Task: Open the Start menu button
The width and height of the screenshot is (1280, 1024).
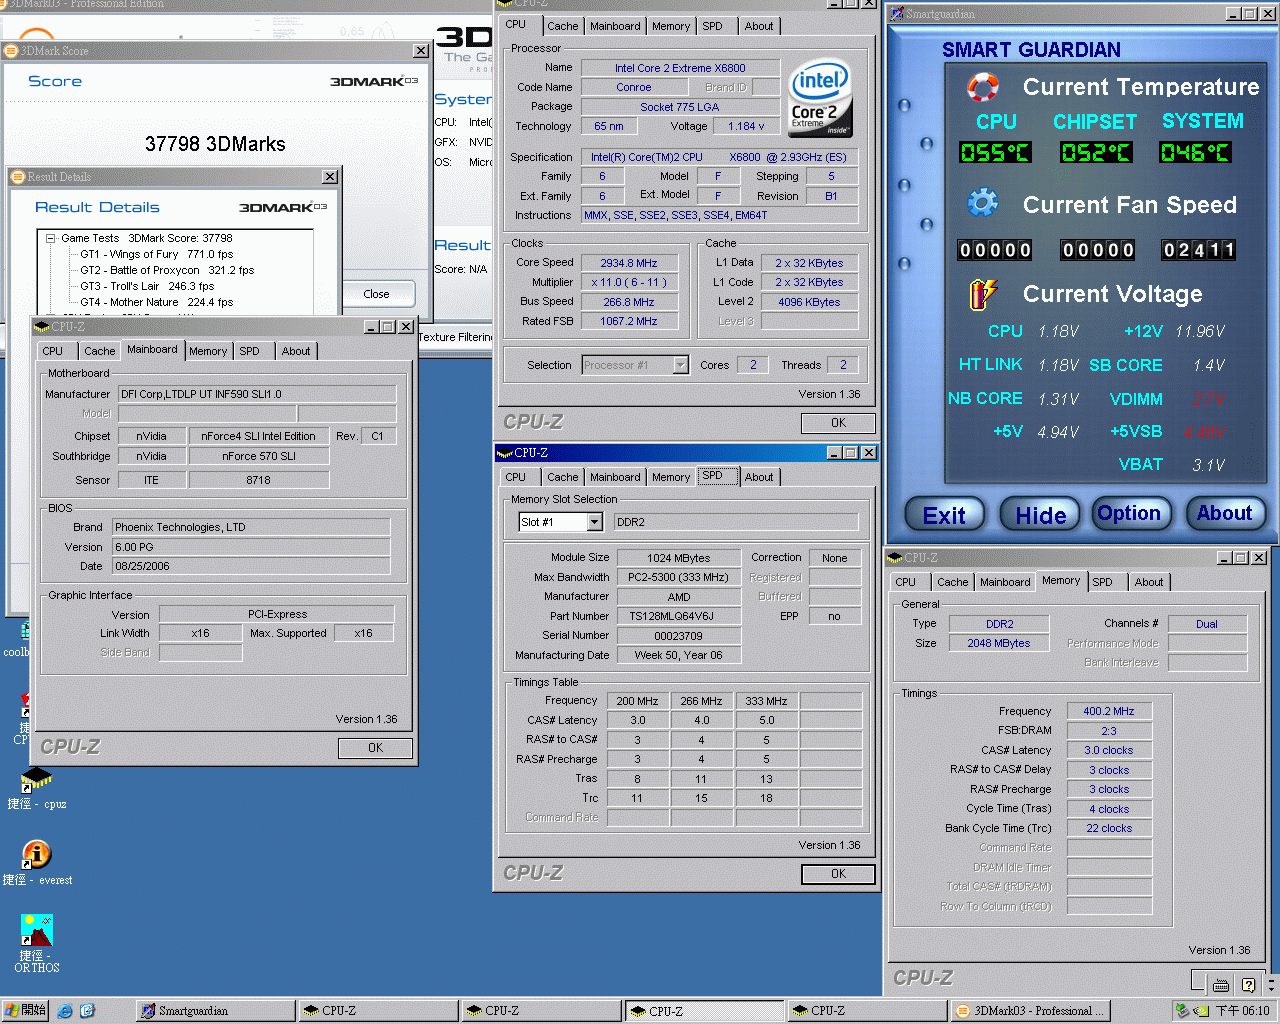Action: tap(25, 1011)
